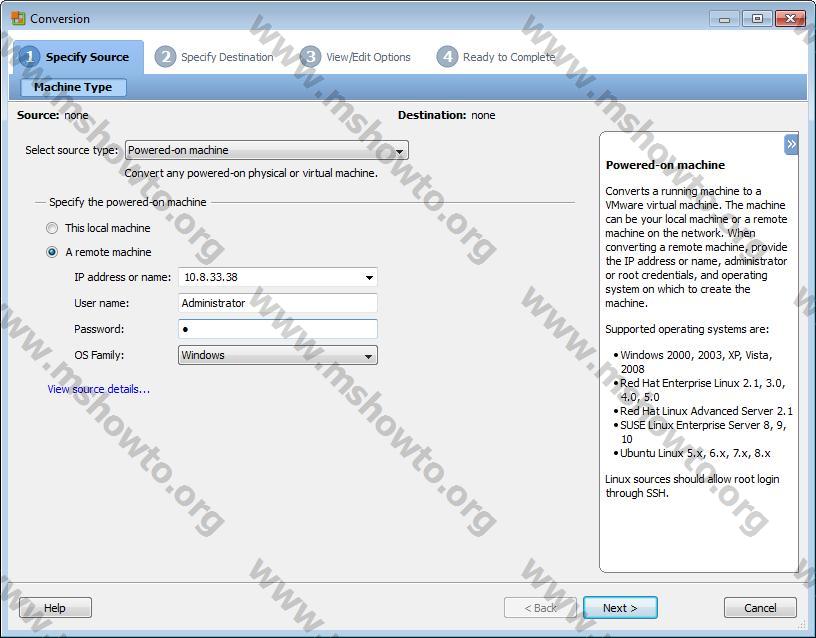816x638 pixels.
Task: Go to the Specify Destination step
Action: click(214, 57)
